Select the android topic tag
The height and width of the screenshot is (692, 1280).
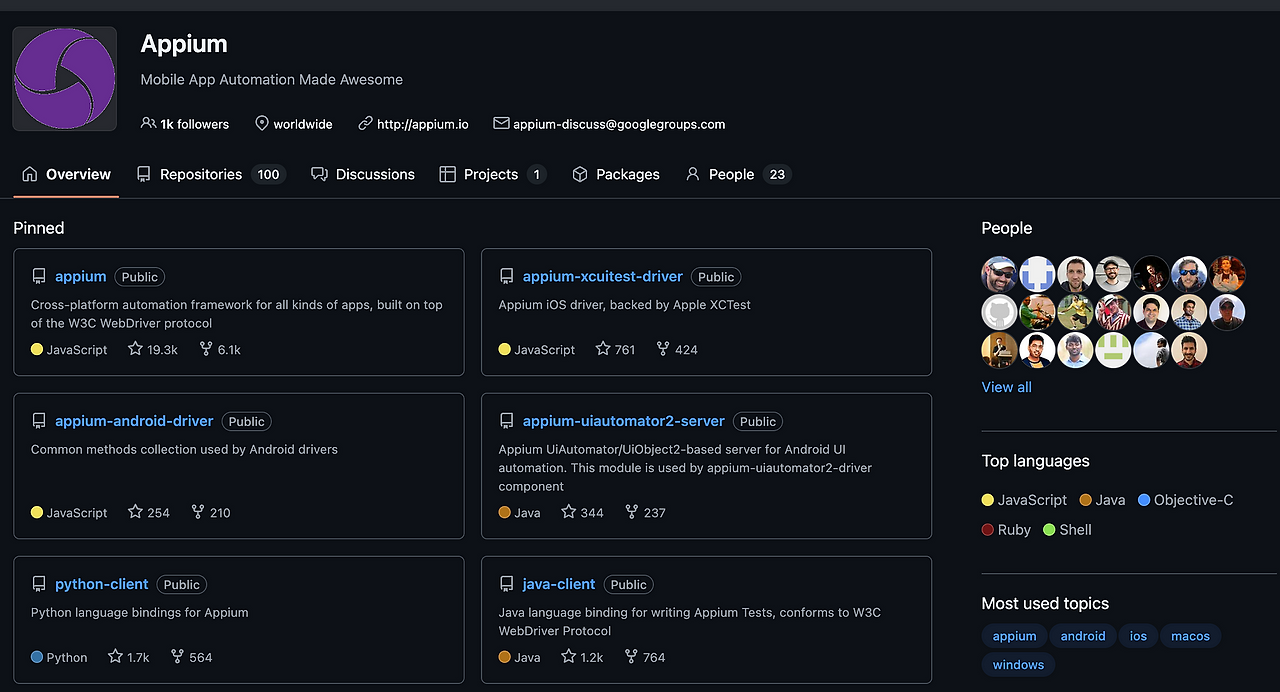coord(1083,636)
